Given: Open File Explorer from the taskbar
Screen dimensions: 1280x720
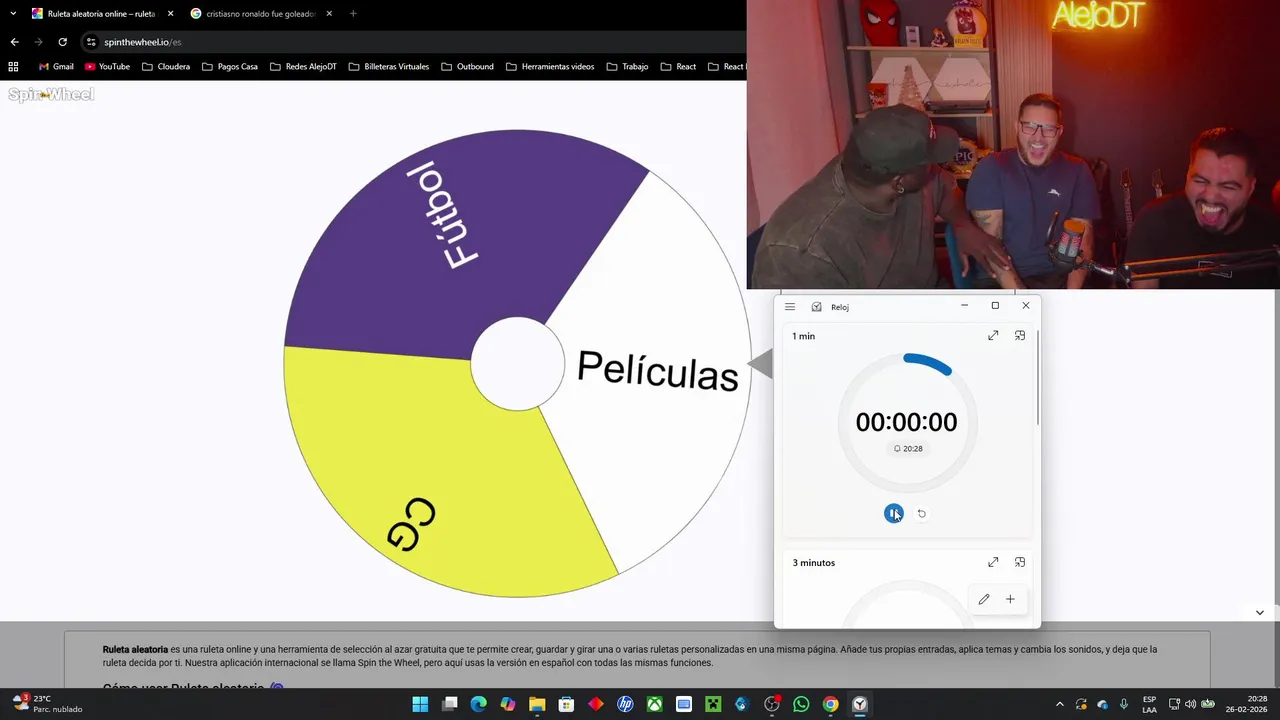Looking at the screenshot, I should point(537,704).
